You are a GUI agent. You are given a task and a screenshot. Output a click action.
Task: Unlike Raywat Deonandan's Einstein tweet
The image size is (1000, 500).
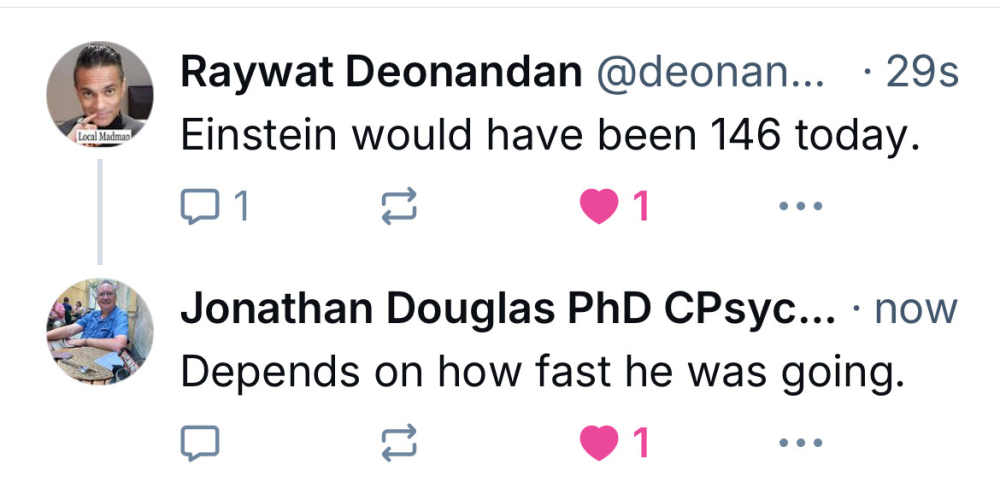[x=599, y=207]
